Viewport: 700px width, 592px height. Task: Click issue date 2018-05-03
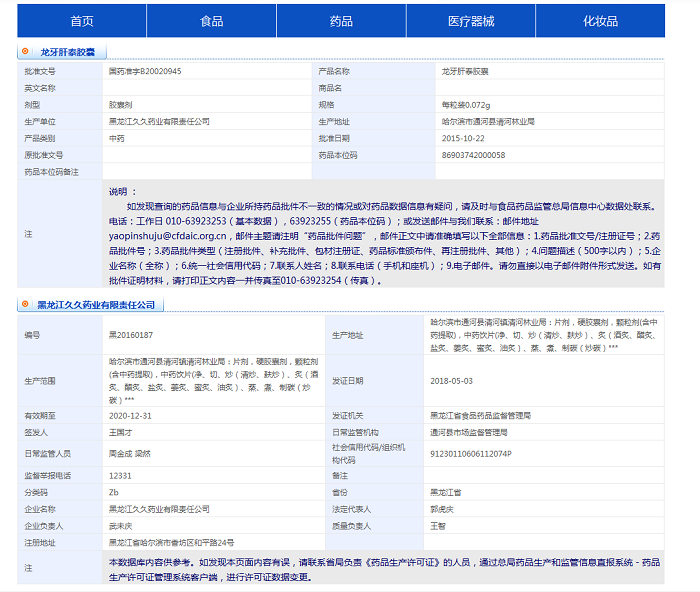point(451,381)
